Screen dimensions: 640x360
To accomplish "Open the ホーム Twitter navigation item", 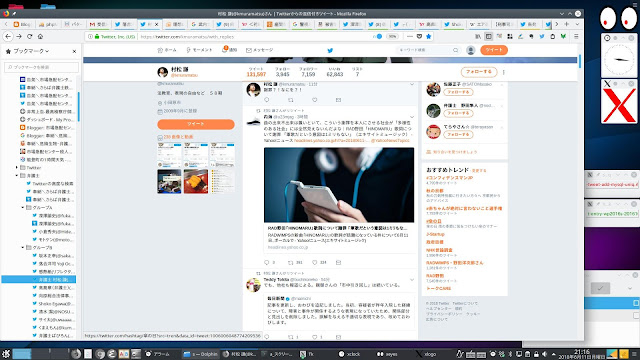I will pos(167,50).
